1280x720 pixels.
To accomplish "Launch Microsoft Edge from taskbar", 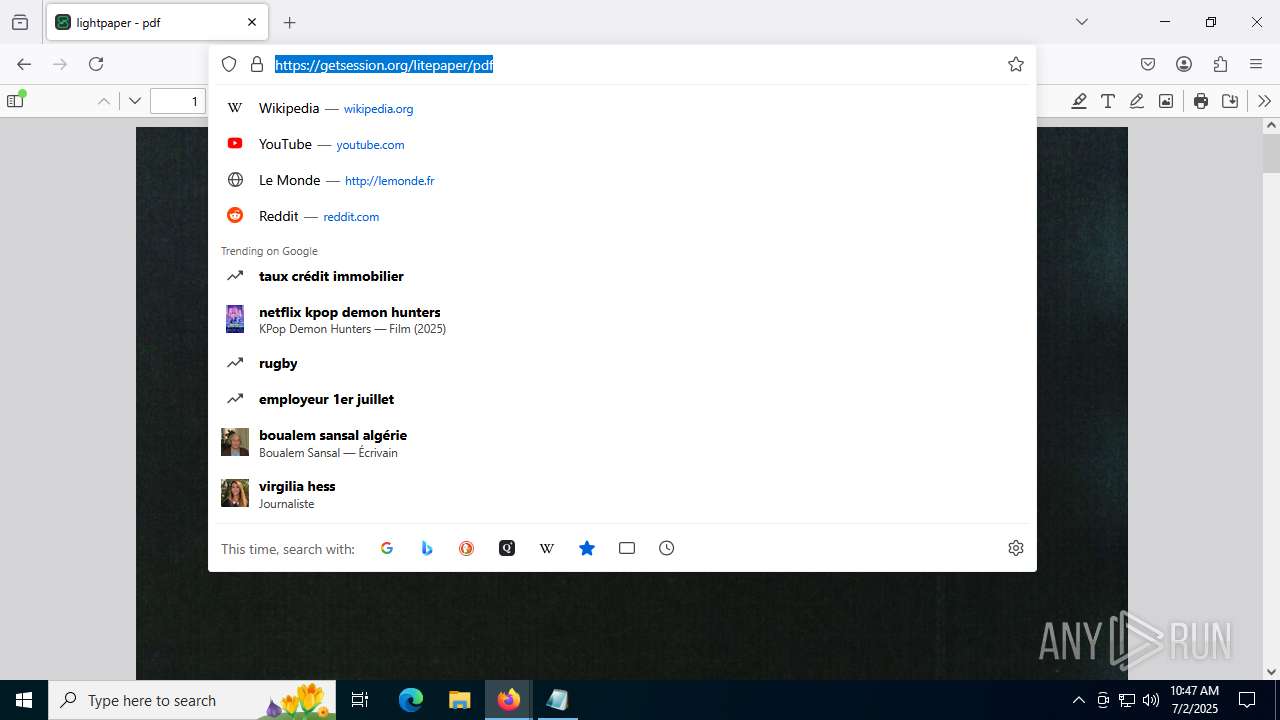I will pos(411,700).
